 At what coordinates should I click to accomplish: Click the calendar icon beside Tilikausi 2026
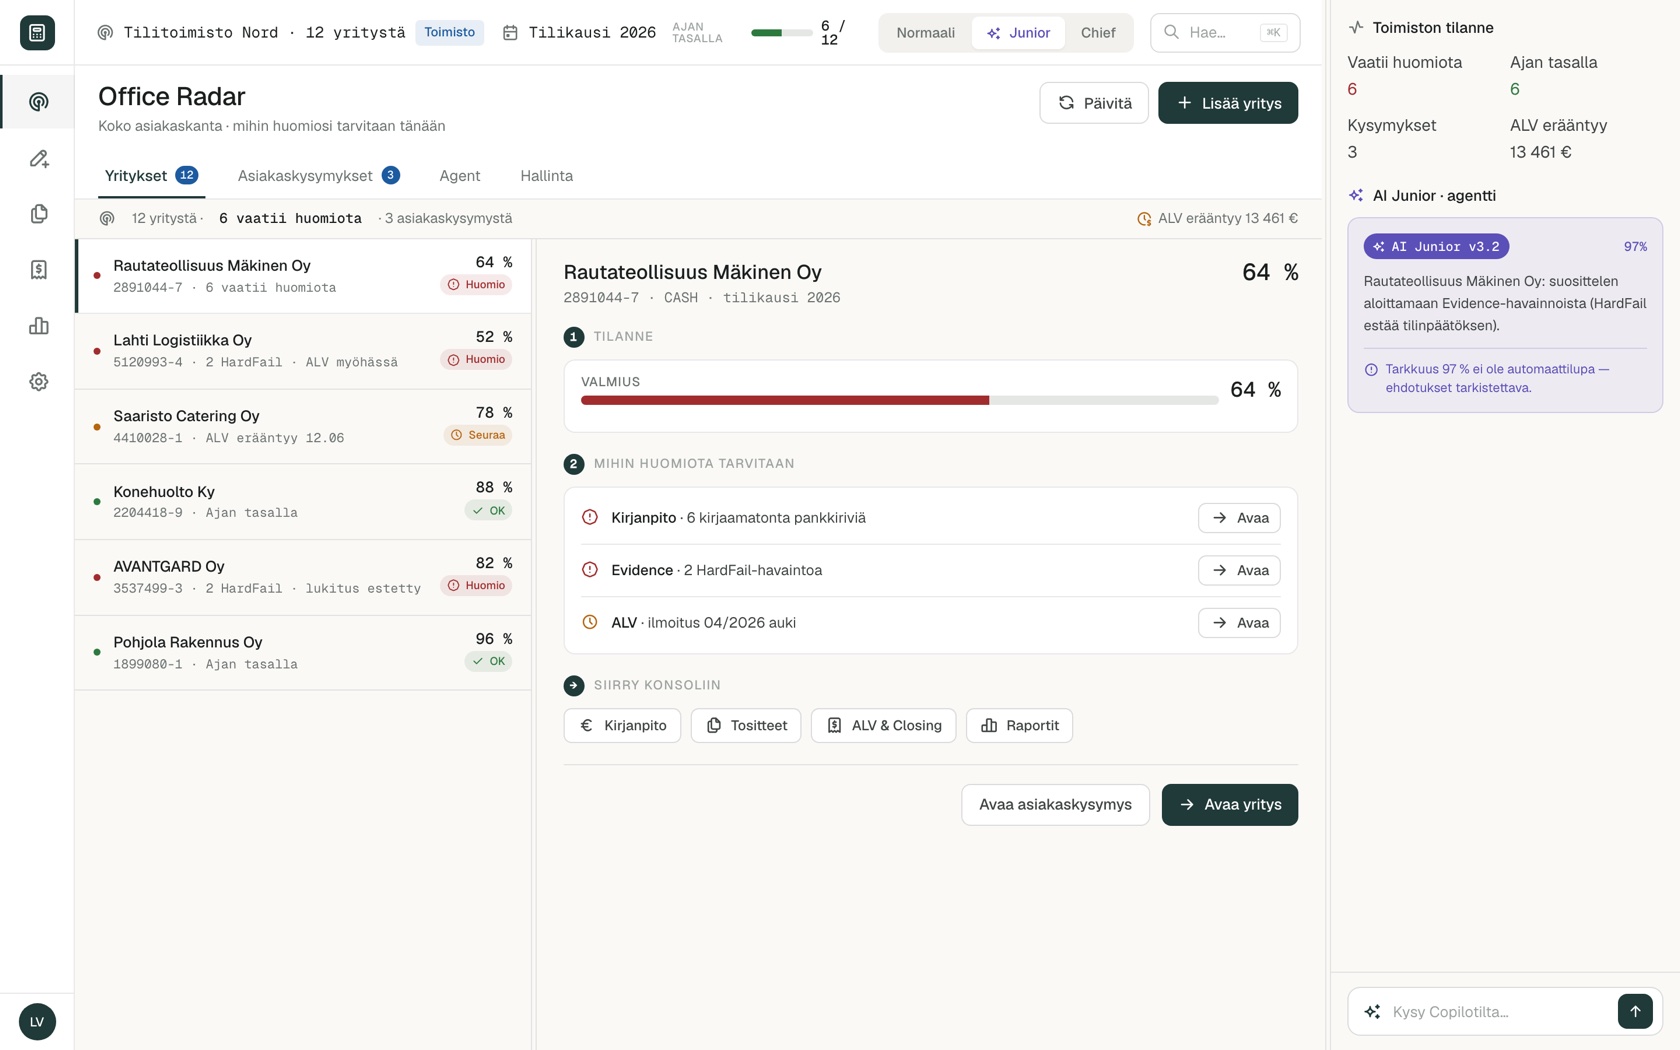pyautogui.click(x=510, y=33)
